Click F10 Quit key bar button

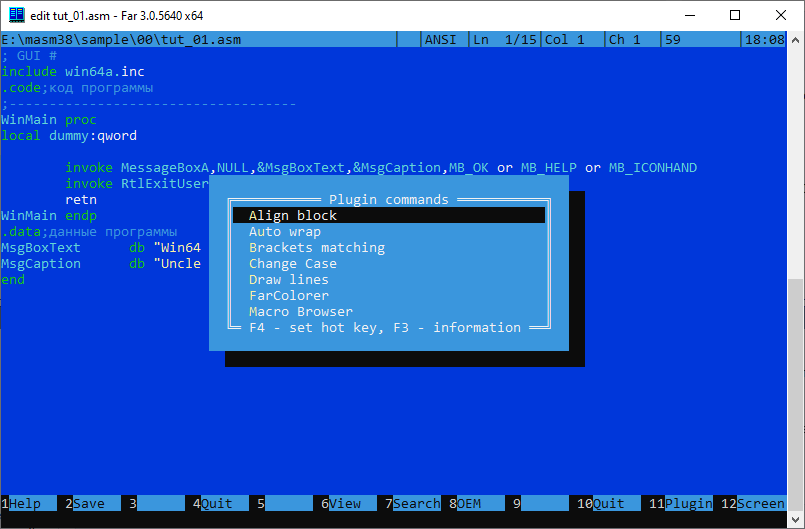pos(608,504)
